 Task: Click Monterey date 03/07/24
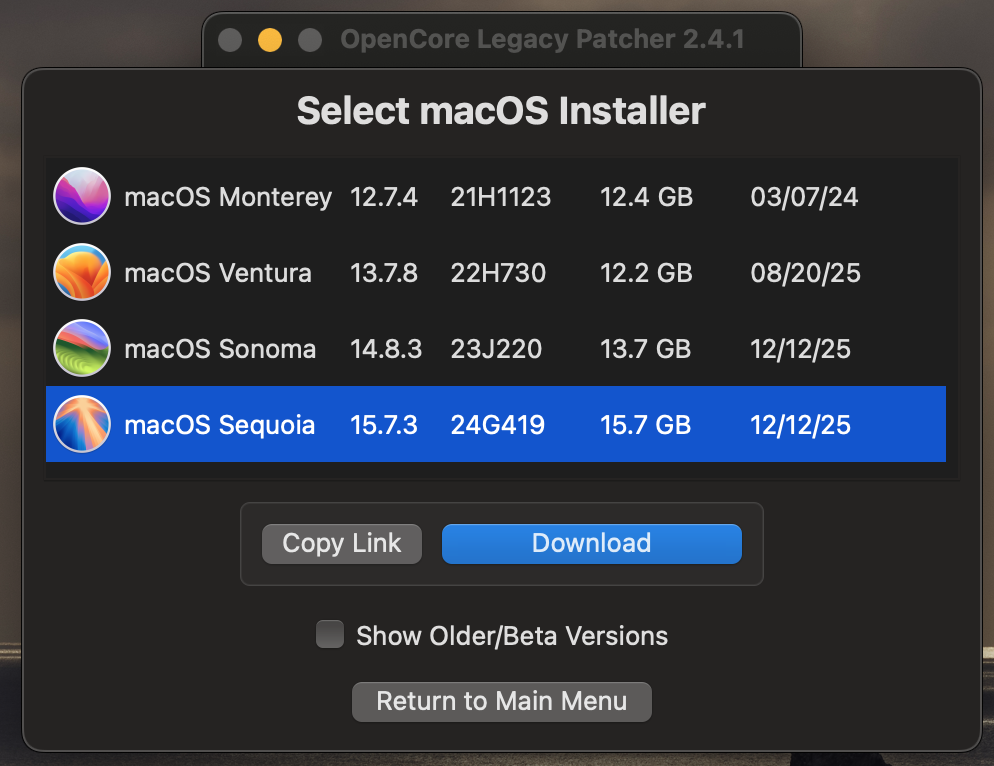(804, 197)
